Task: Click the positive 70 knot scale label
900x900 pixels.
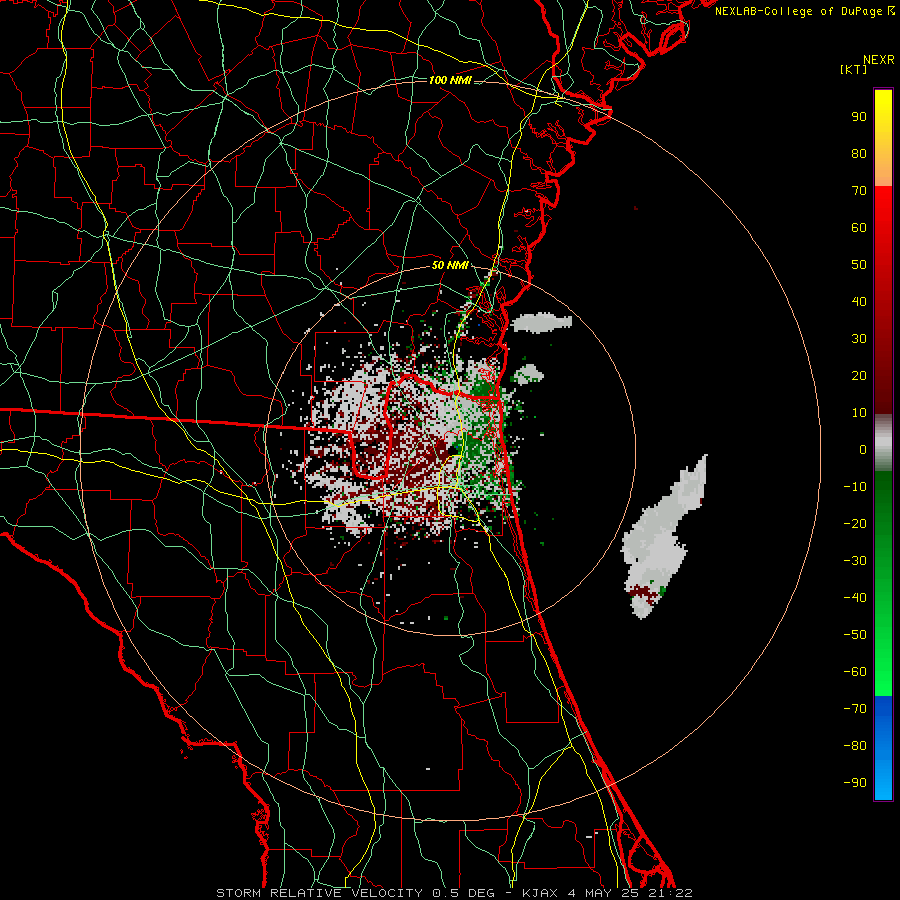Action: 859,191
